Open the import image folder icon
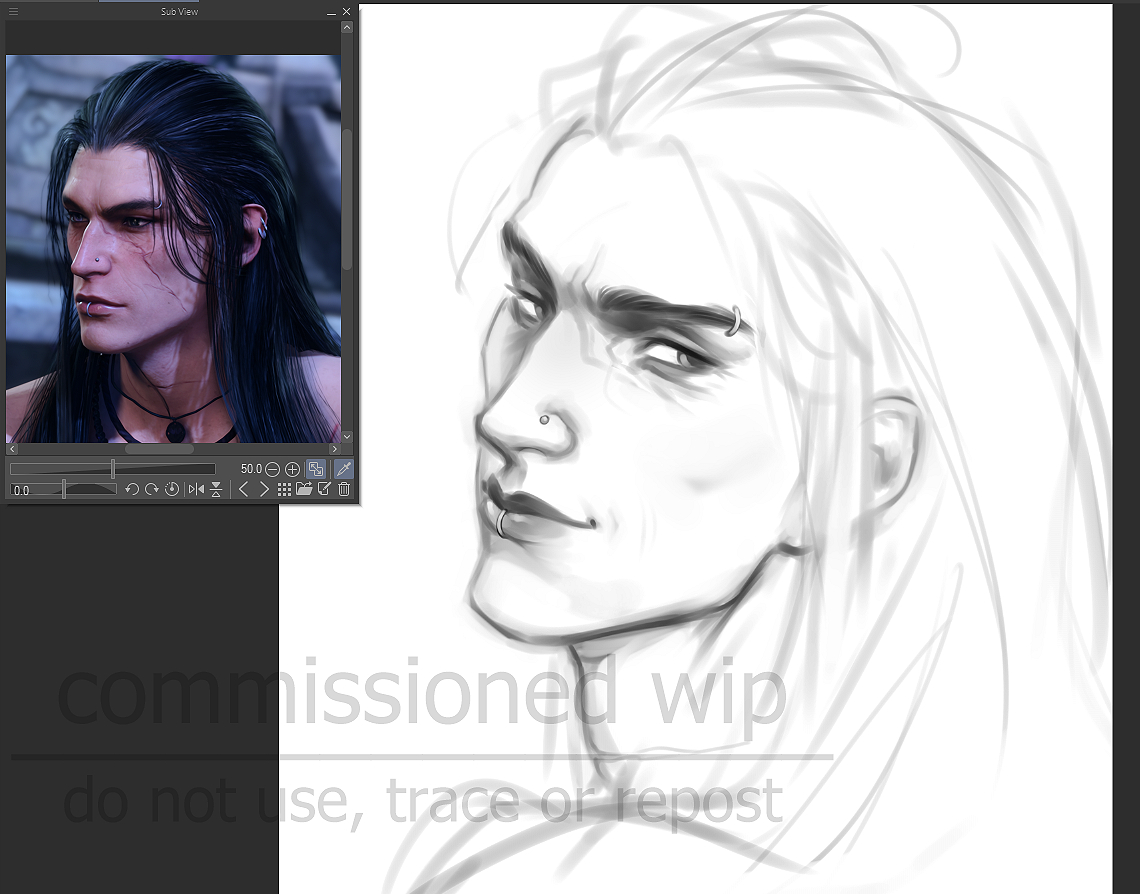Viewport: 1140px width, 894px height. point(304,489)
